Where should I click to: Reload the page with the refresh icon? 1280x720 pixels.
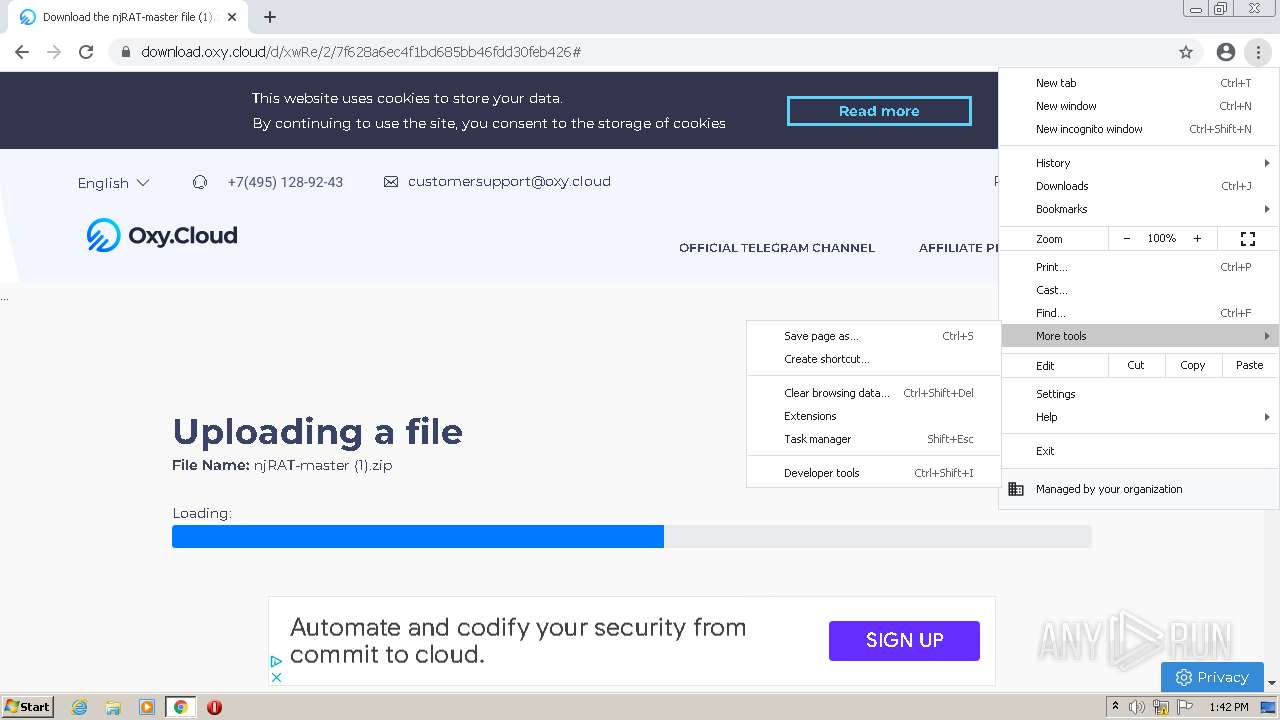coord(86,52)
